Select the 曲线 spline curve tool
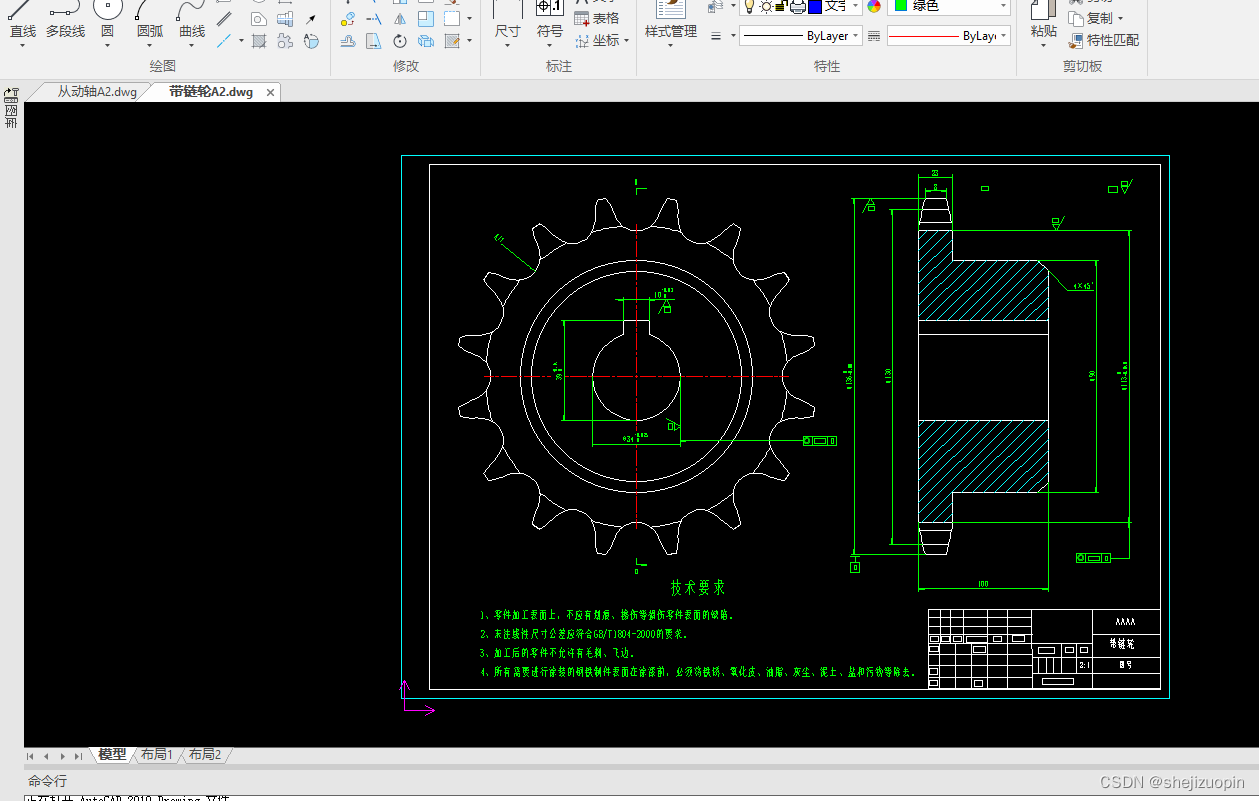Screen dimensions: 1259x801 pos(192,20)
